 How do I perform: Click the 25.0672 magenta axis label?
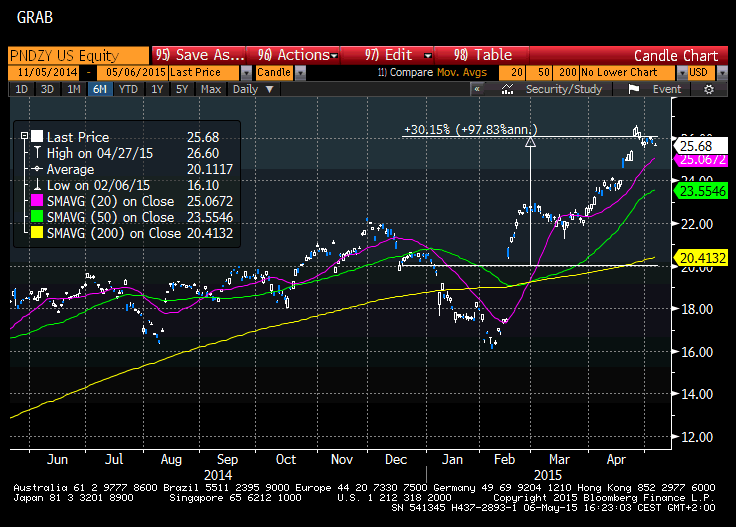coord(701,160)
